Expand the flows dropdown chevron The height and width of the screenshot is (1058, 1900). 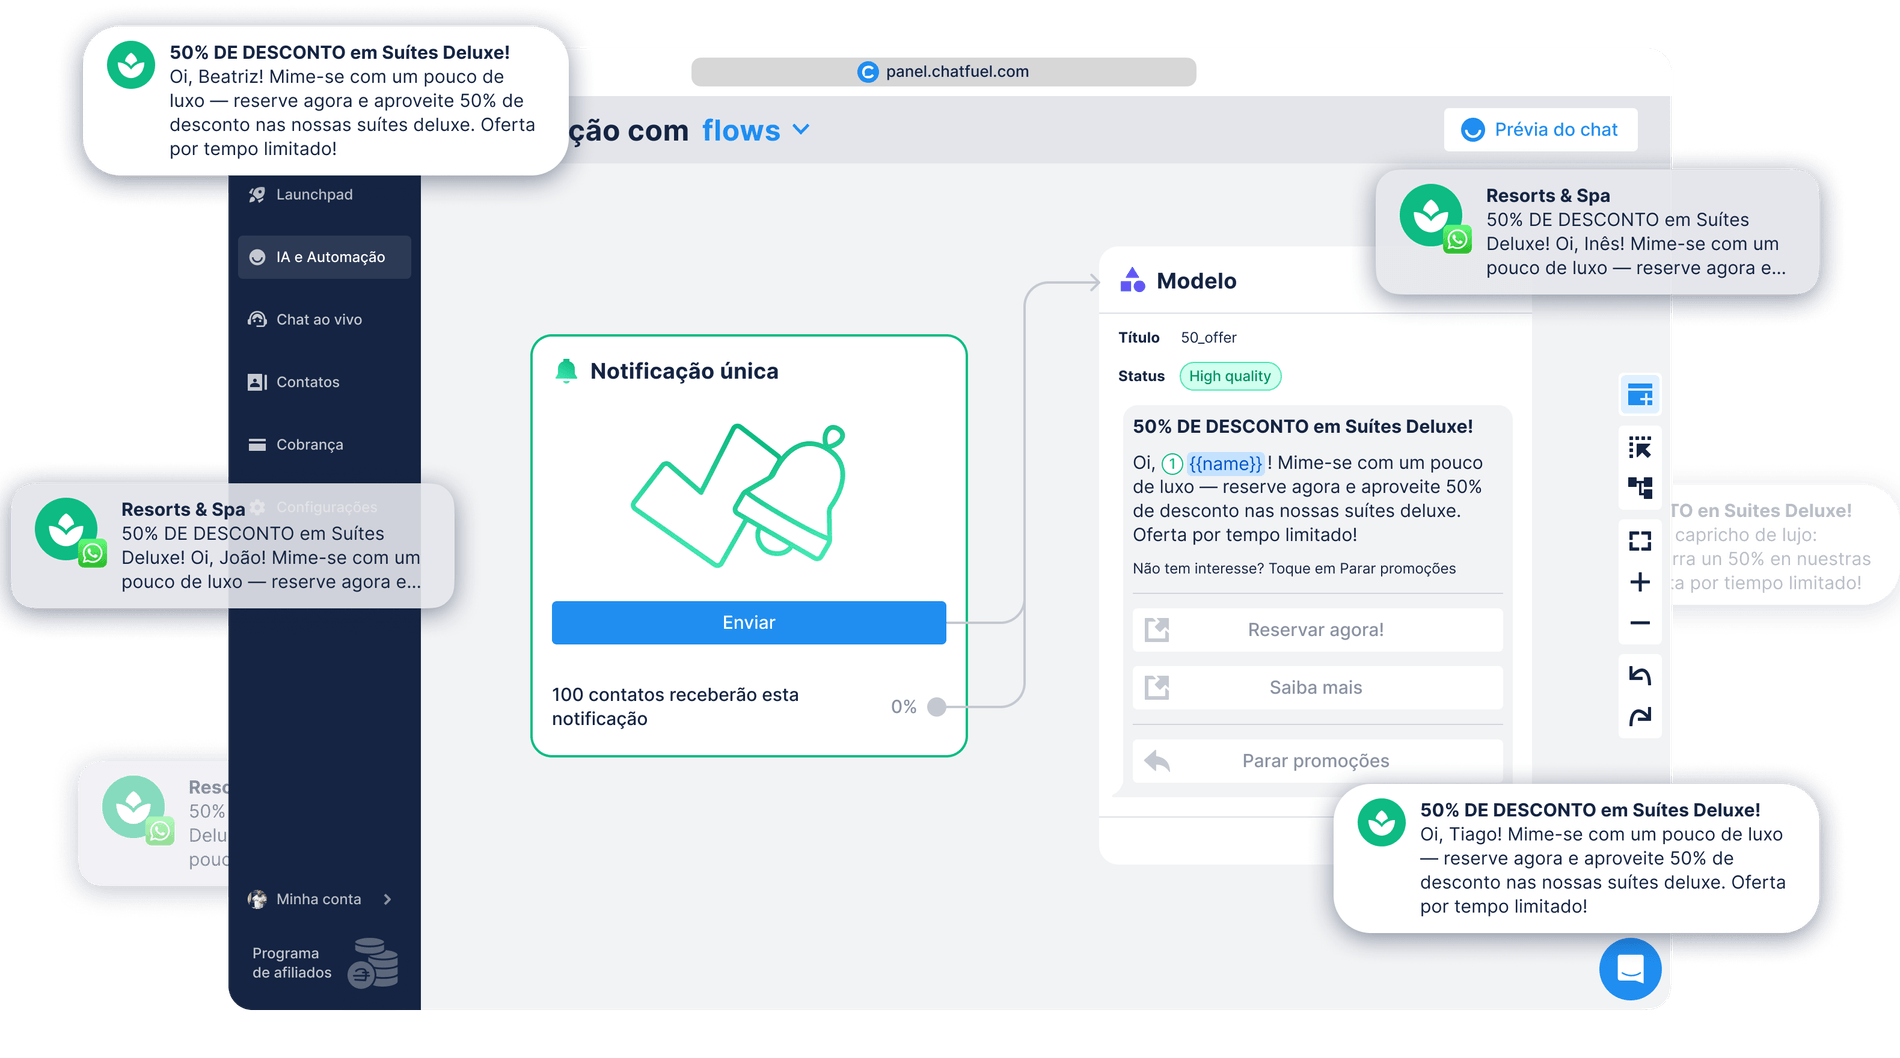[801, 130]
